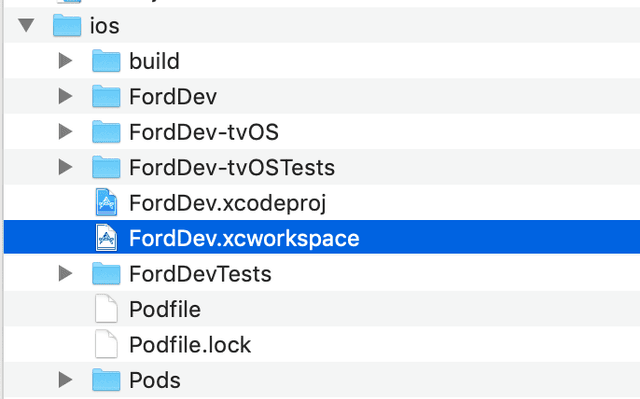Expand the FordDev folder triangle
640x399 pixels.
[x=65, y=96]
